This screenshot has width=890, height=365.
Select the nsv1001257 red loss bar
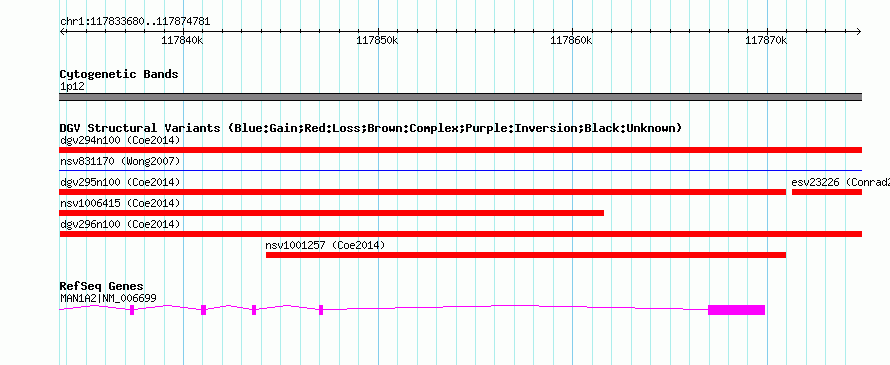pos(526,255)
